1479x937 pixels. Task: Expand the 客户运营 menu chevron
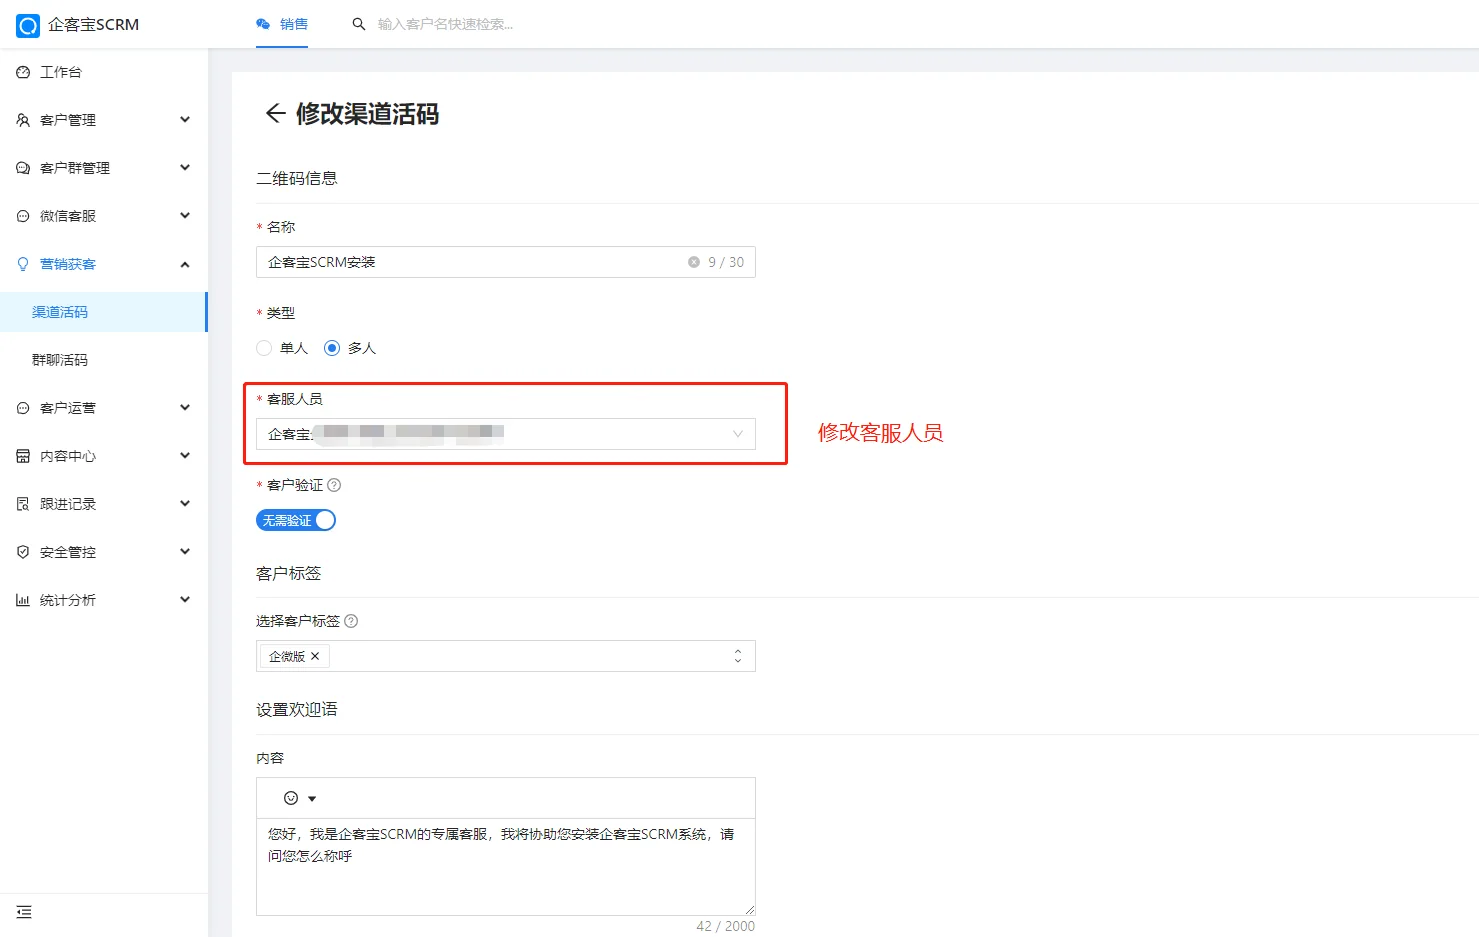[x=185, y=408]
